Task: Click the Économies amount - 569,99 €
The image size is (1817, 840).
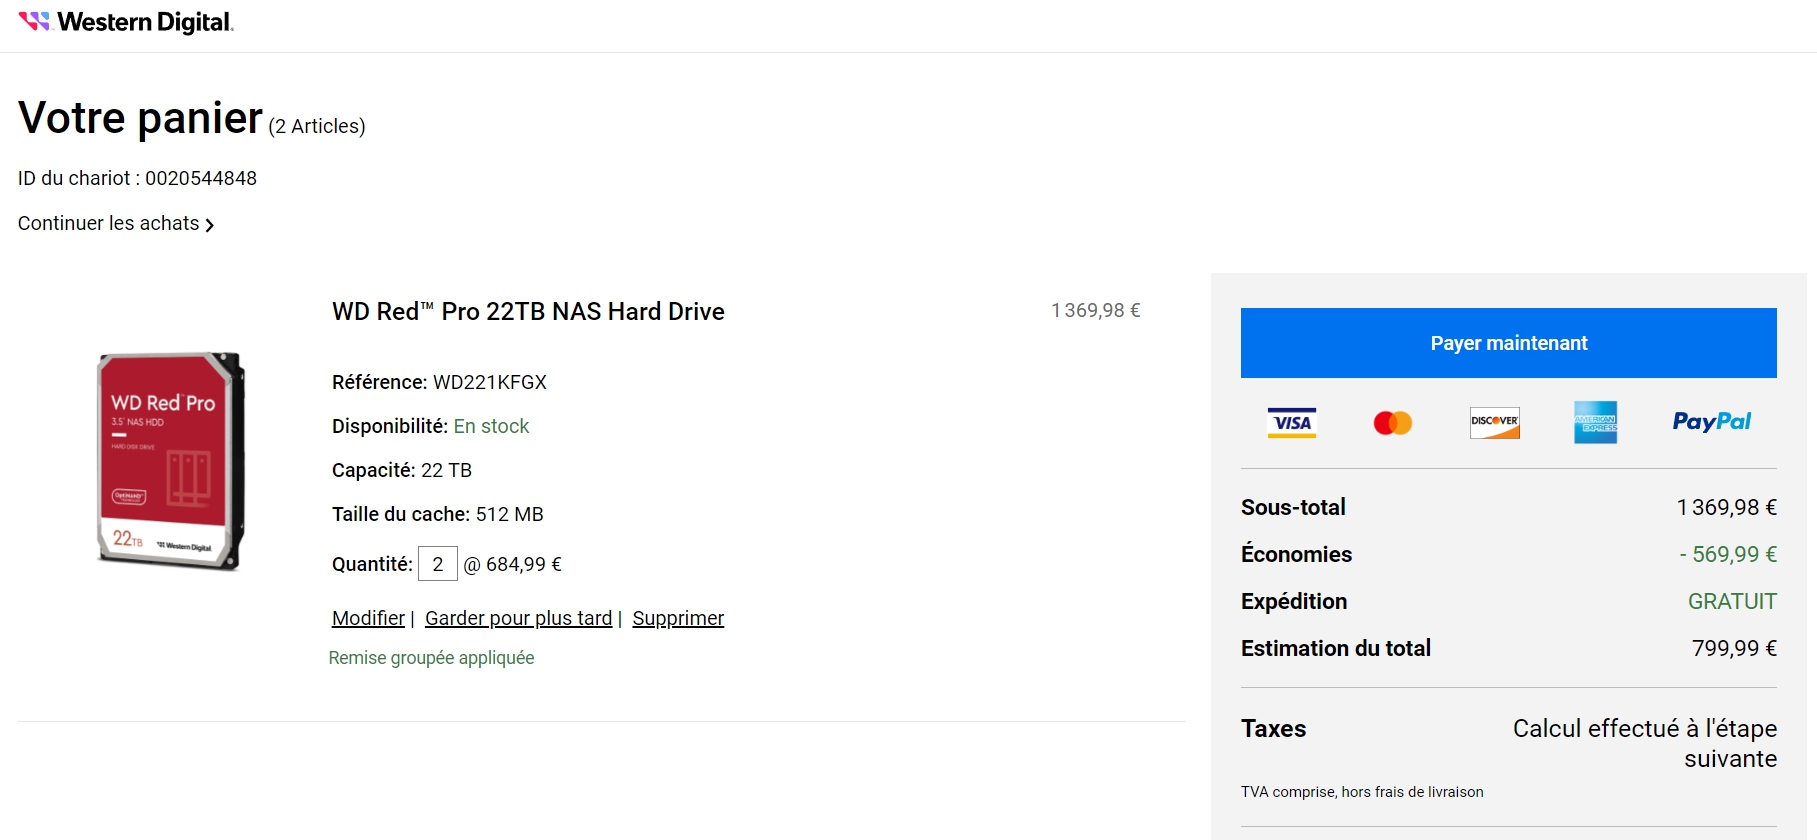Action: tap(1728, 554)
